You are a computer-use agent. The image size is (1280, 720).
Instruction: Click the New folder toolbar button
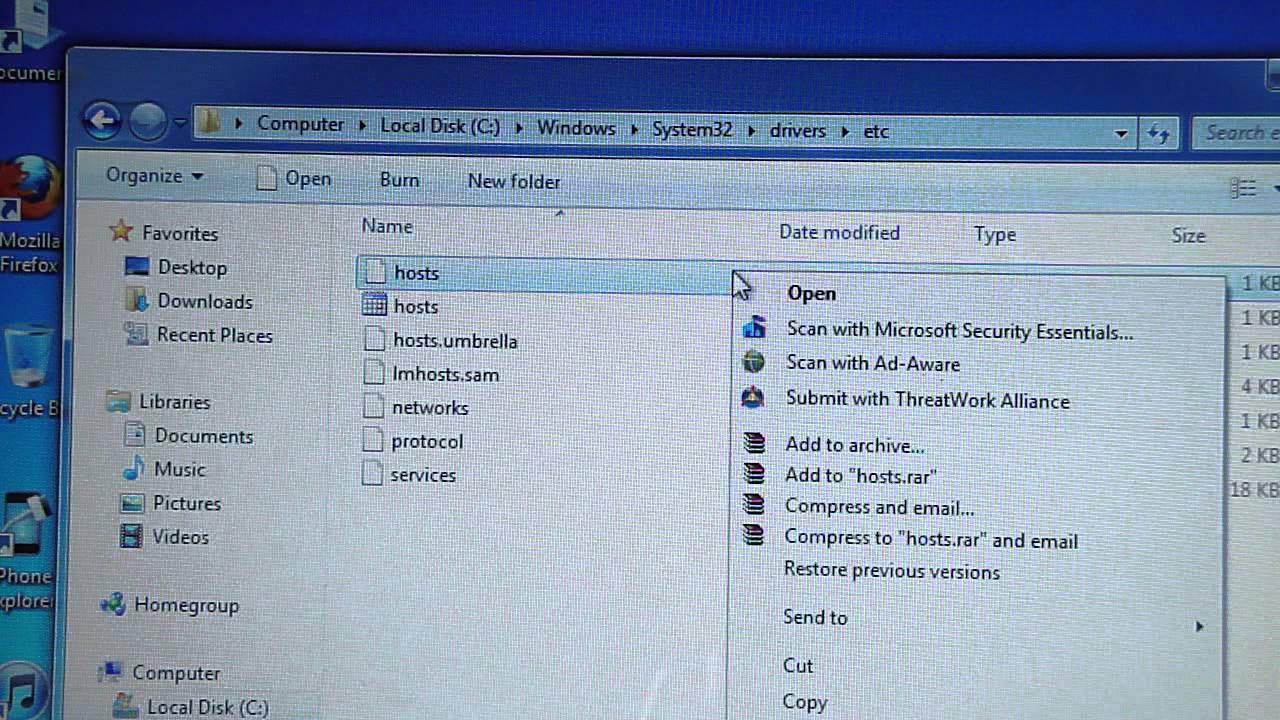[x=514, y=182]
